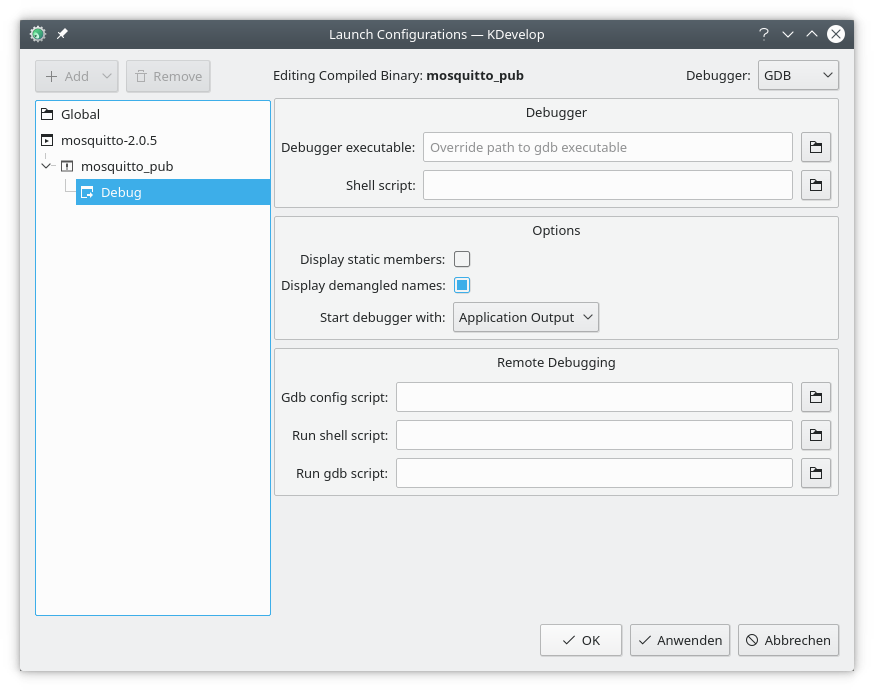The image size is (874, 691).
Task: Open the Add button dropdown arrow
Action: click(x=107, y=76)
